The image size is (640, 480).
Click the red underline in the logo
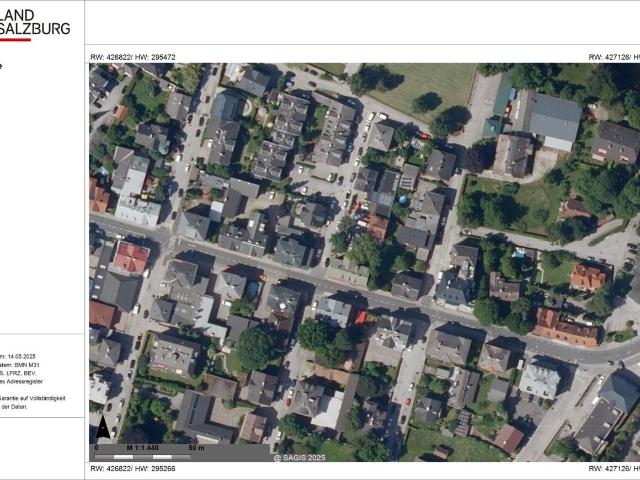[15, 40]
